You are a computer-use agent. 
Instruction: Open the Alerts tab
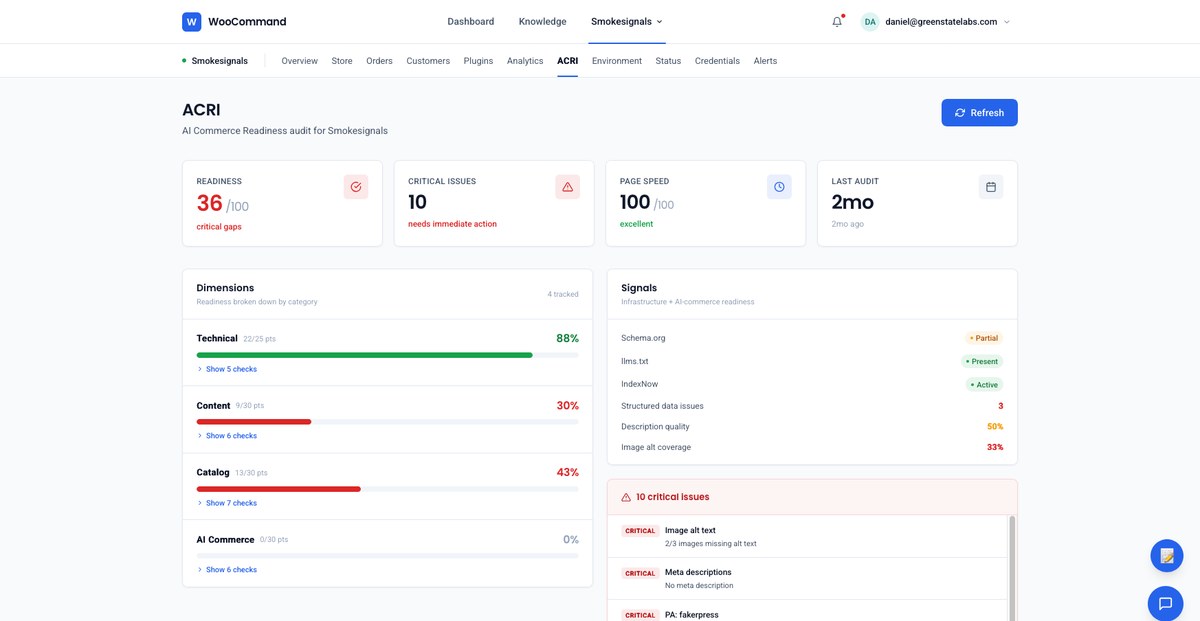[765, 61]
